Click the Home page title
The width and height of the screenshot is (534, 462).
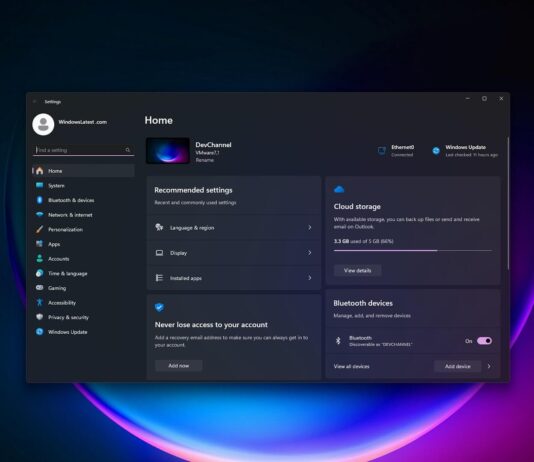click(159, 120)
